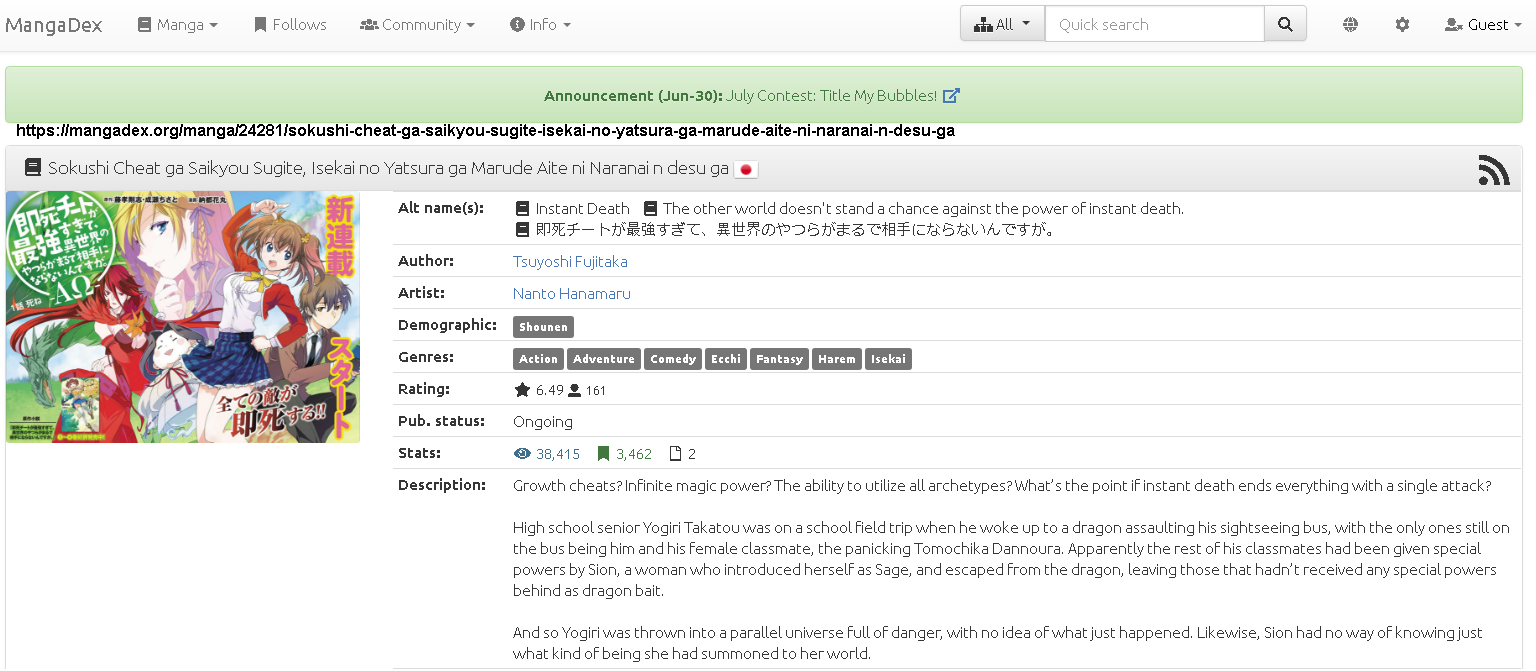The image size is (1536, 671).
Task: Open the settings gear icon
Action: click(1402, 25)
